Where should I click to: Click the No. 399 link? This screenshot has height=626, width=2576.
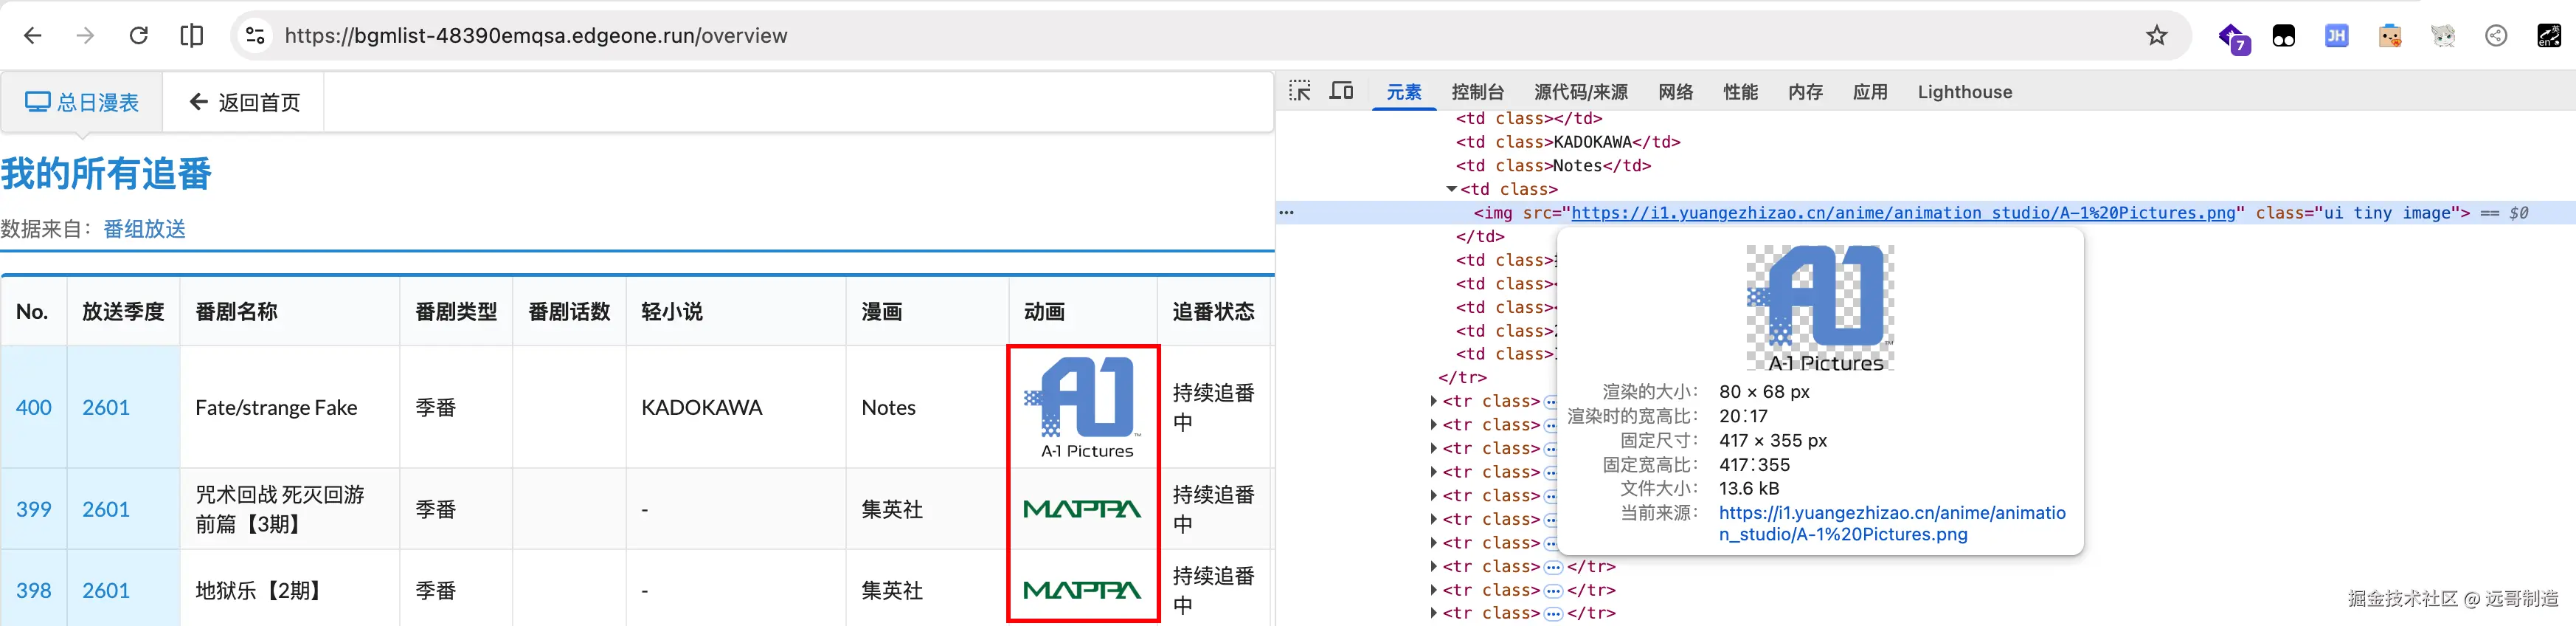coord(34,509)
